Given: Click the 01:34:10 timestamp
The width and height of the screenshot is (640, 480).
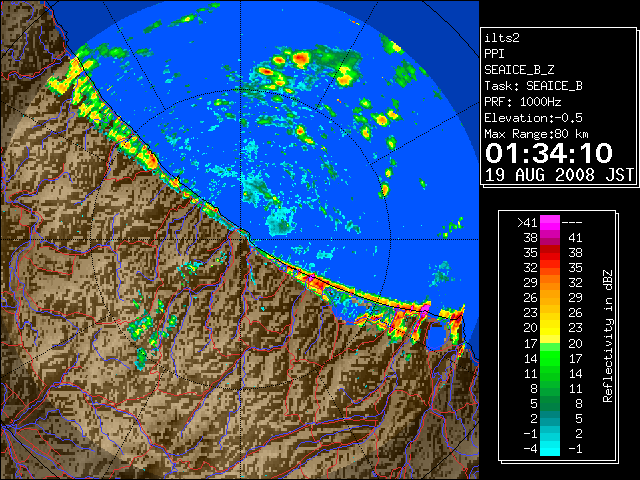Looking at the screenshot, I should tap(549, 153).
